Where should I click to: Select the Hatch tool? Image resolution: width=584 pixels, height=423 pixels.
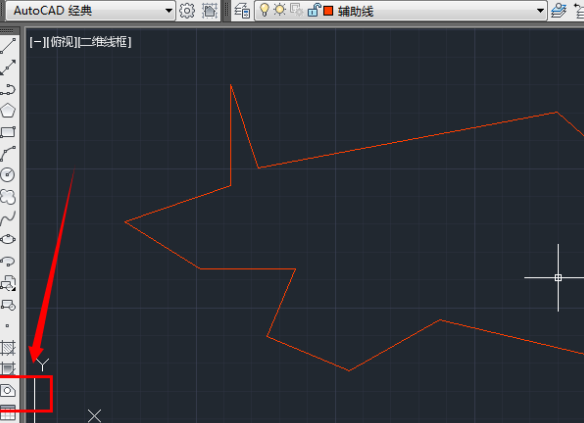click(x=8, y=348)
